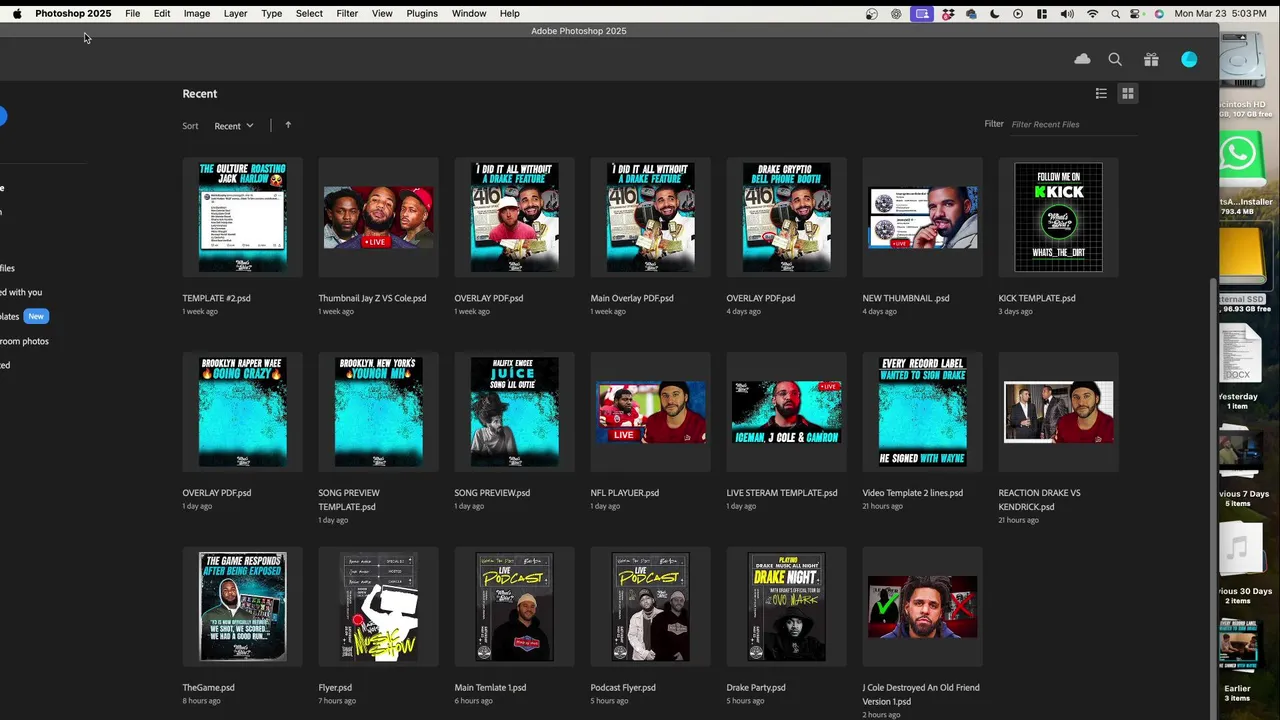
Task: Switch recent files to grid view
Action: 1128,93
